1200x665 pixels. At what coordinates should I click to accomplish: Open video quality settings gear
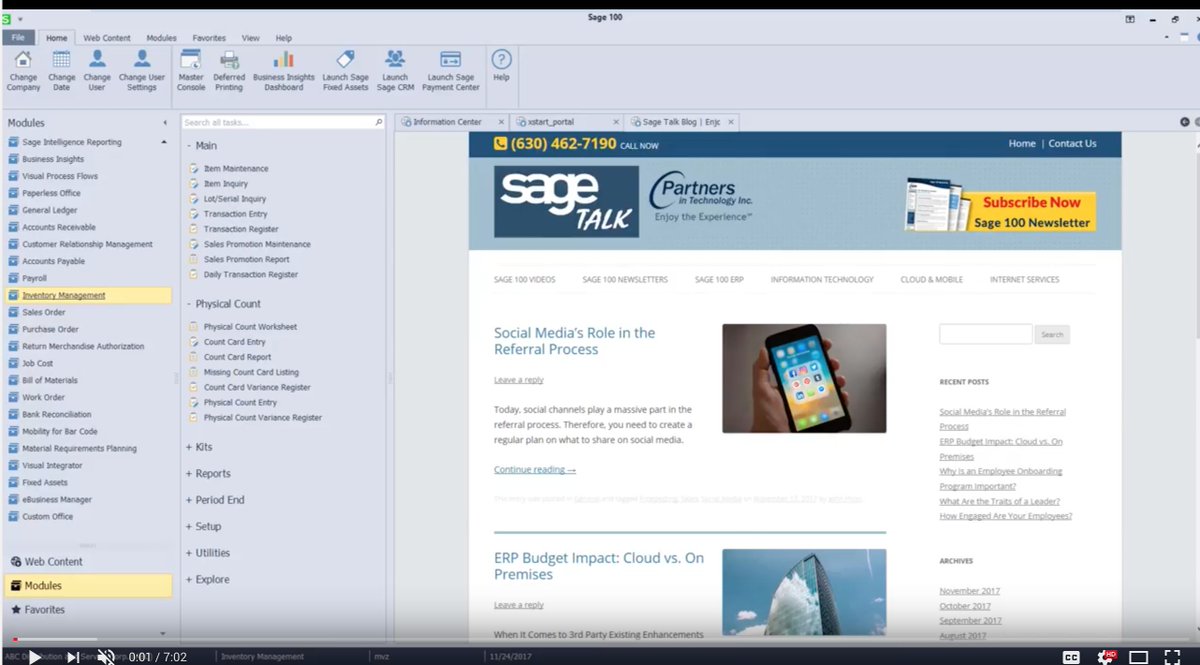pyautogui.click(x=1105, y=656)
